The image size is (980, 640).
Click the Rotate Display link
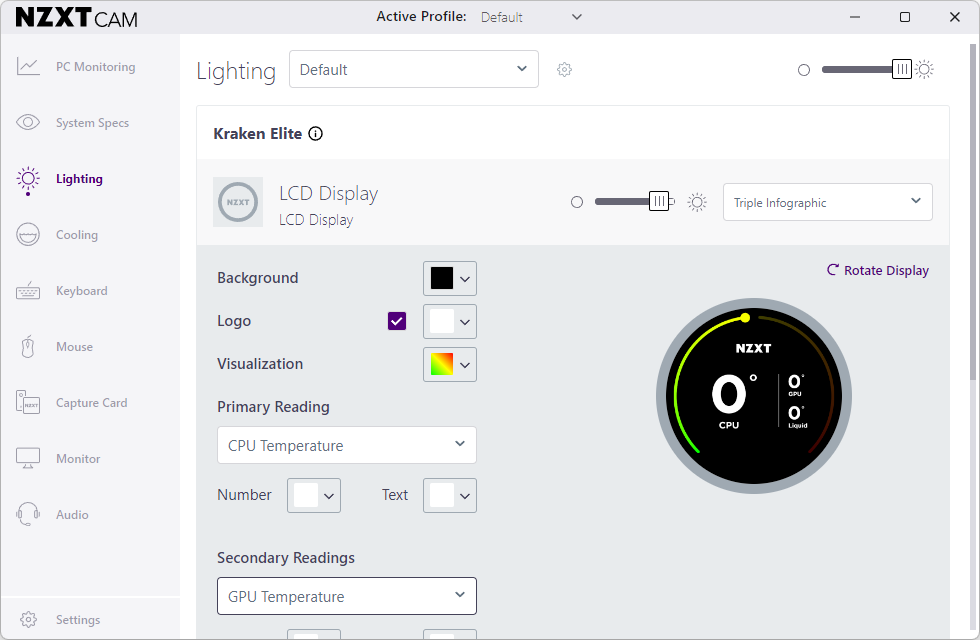877,271
